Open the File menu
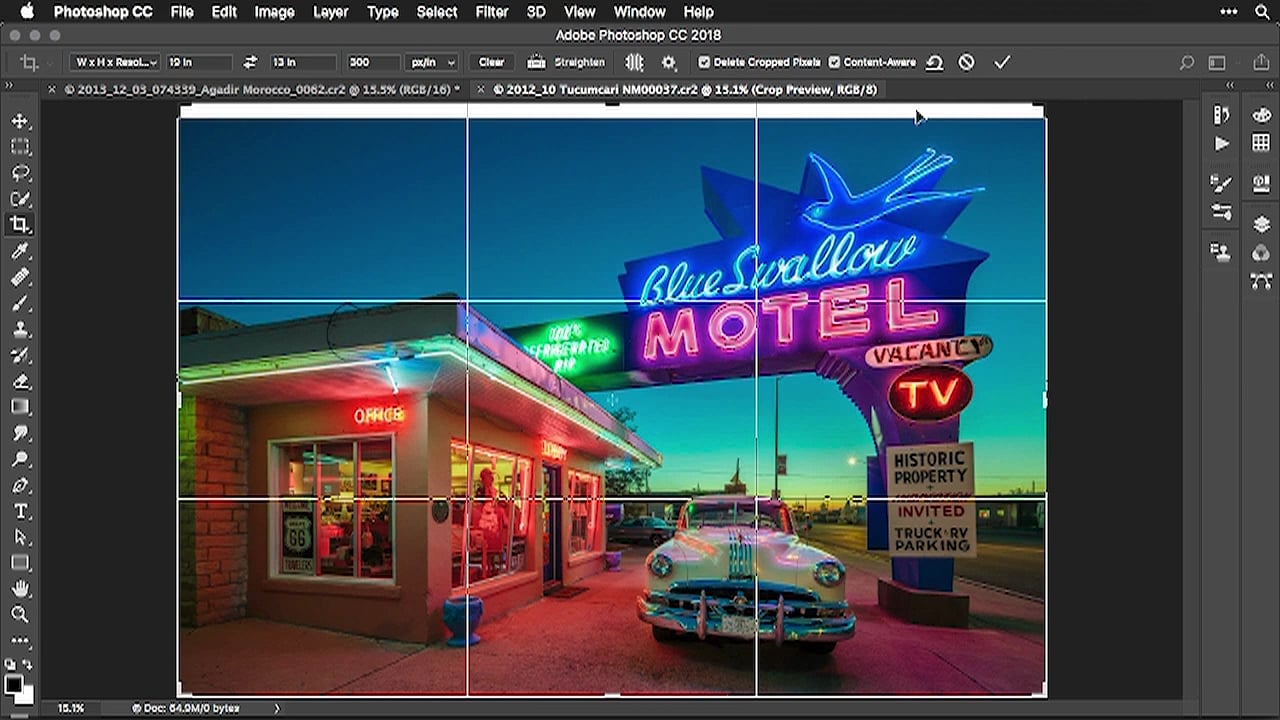Screen dimensions: 1280x720 182,12
